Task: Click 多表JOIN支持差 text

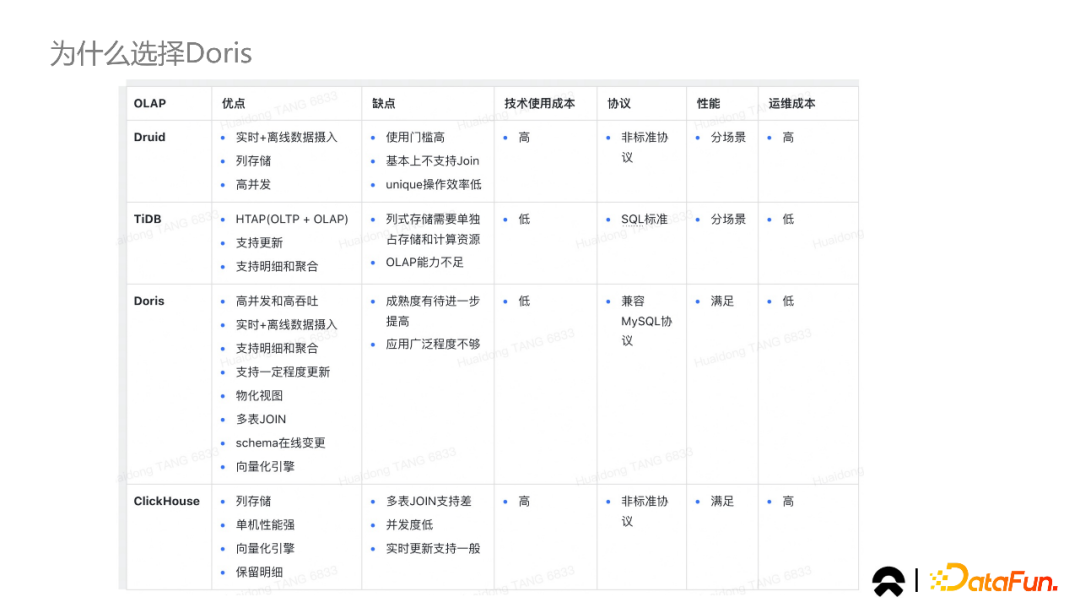Action: click(x=428, y=501)
